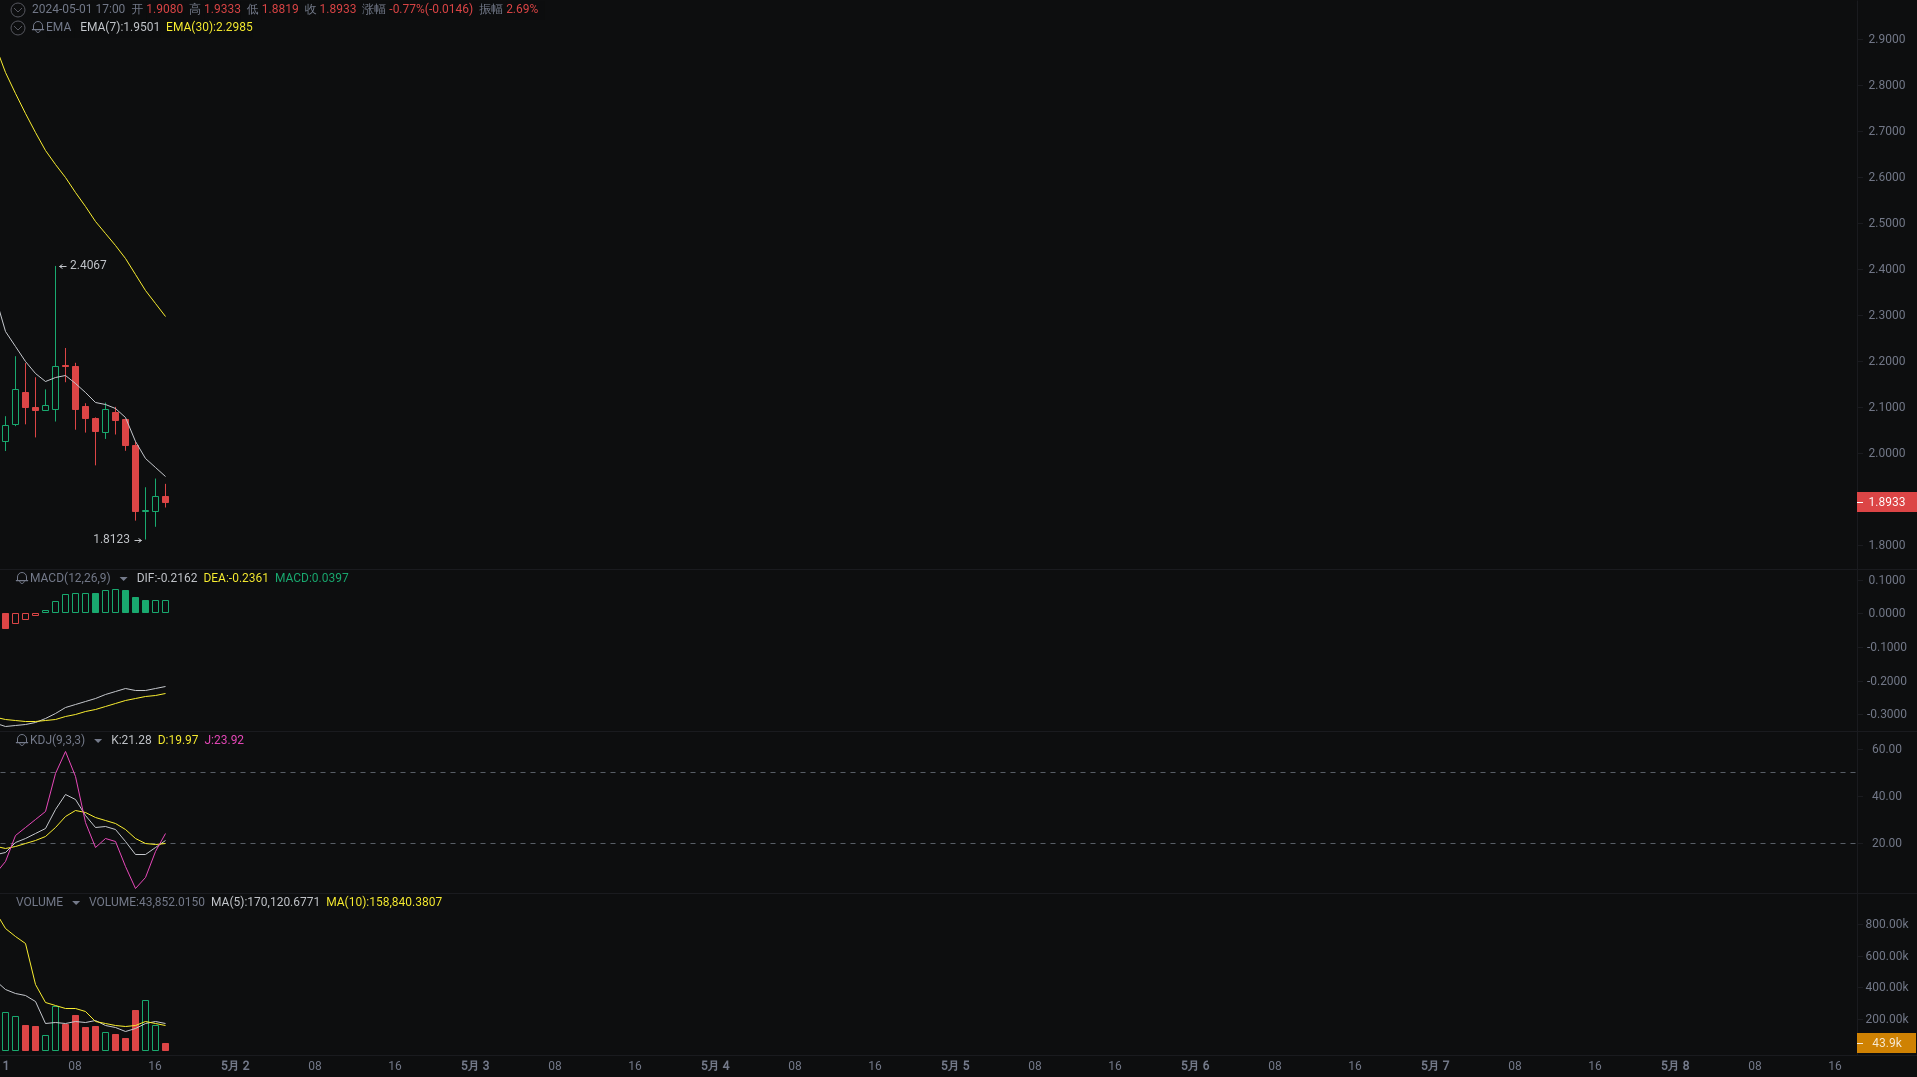Select the 5月8 date label on the timeline
This screenshot has width=1917, height=1077.
[1674, 1065]
